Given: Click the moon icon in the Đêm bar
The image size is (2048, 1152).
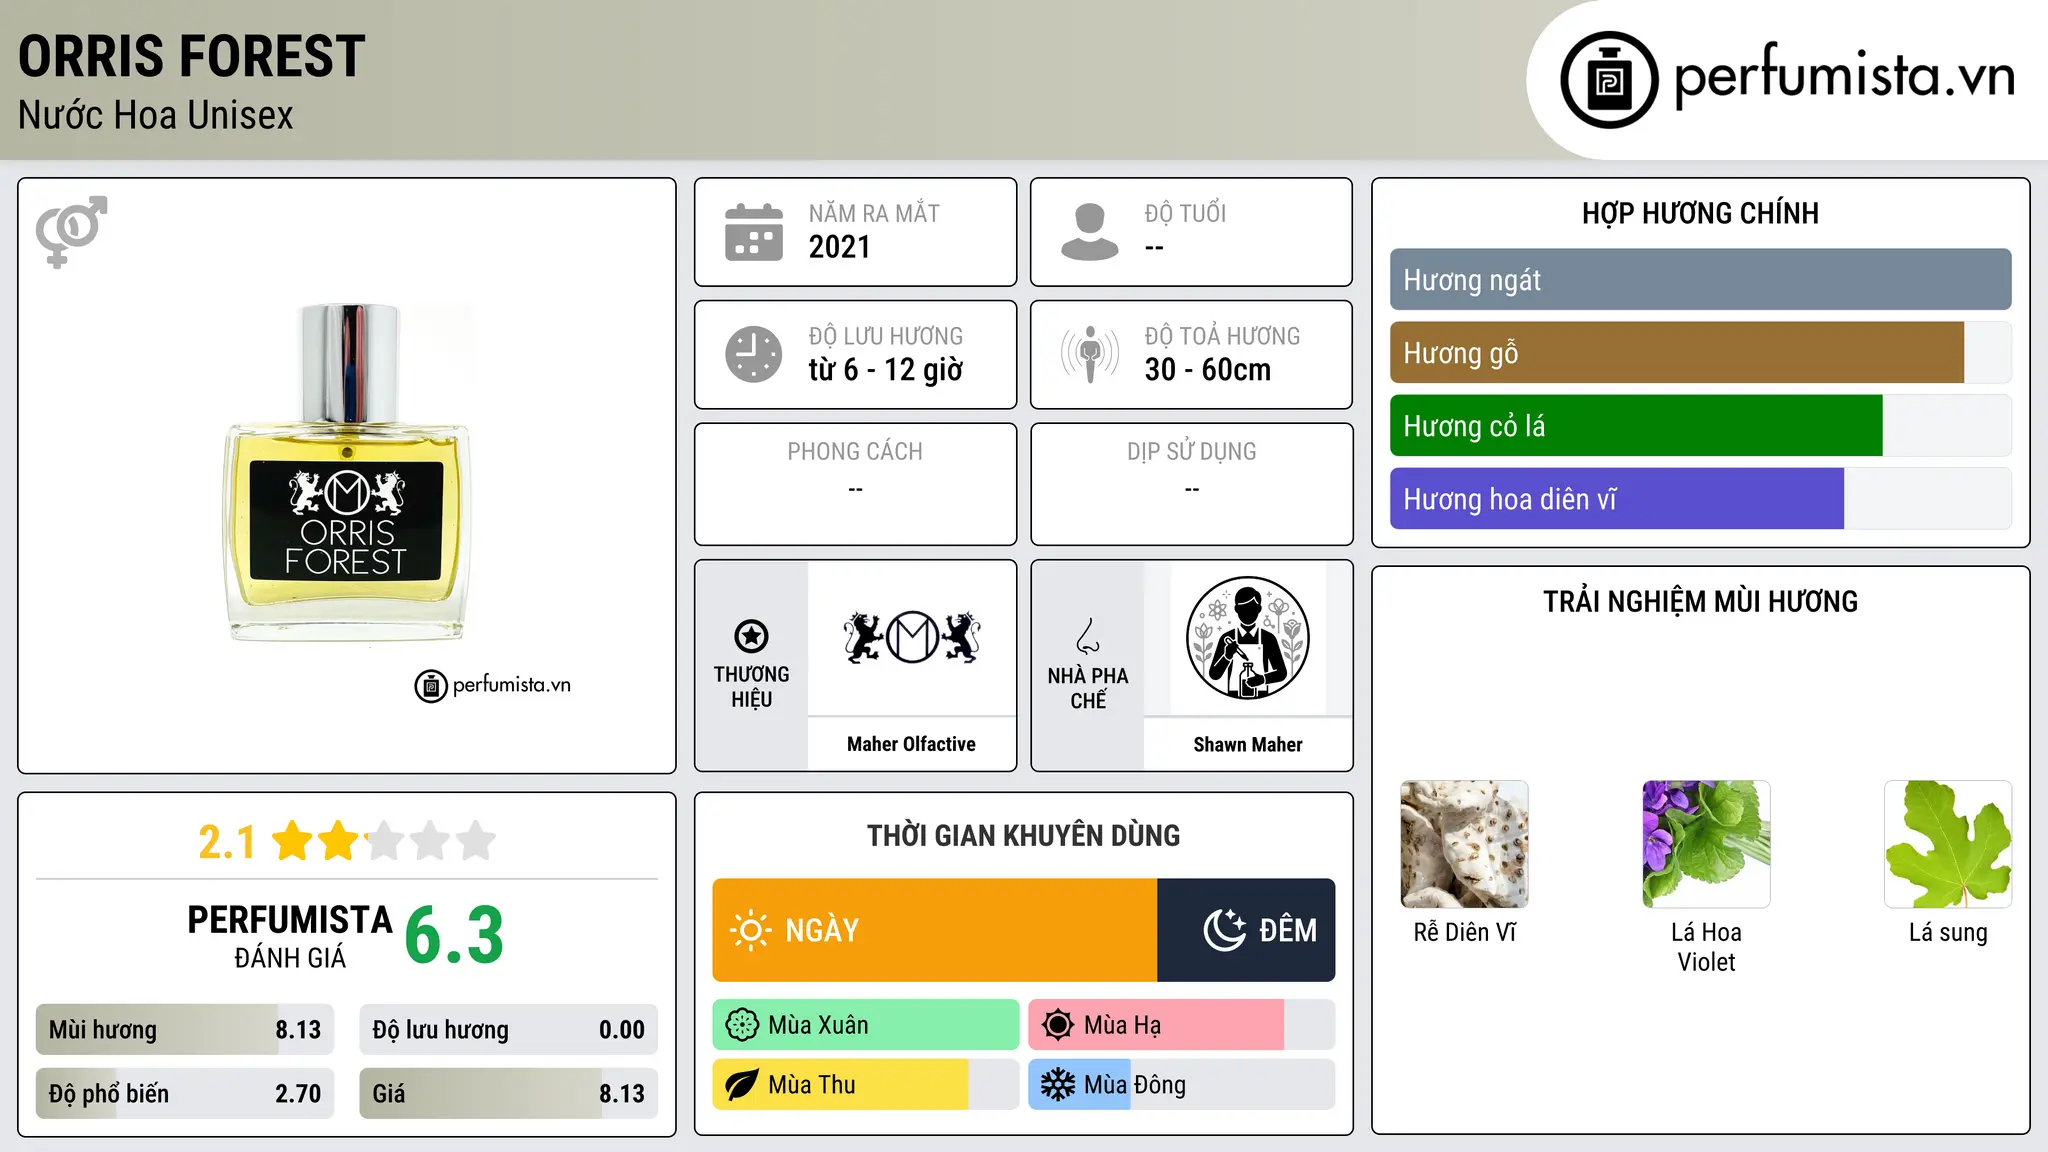Looking at the screenshot, I should [1225, 930].
